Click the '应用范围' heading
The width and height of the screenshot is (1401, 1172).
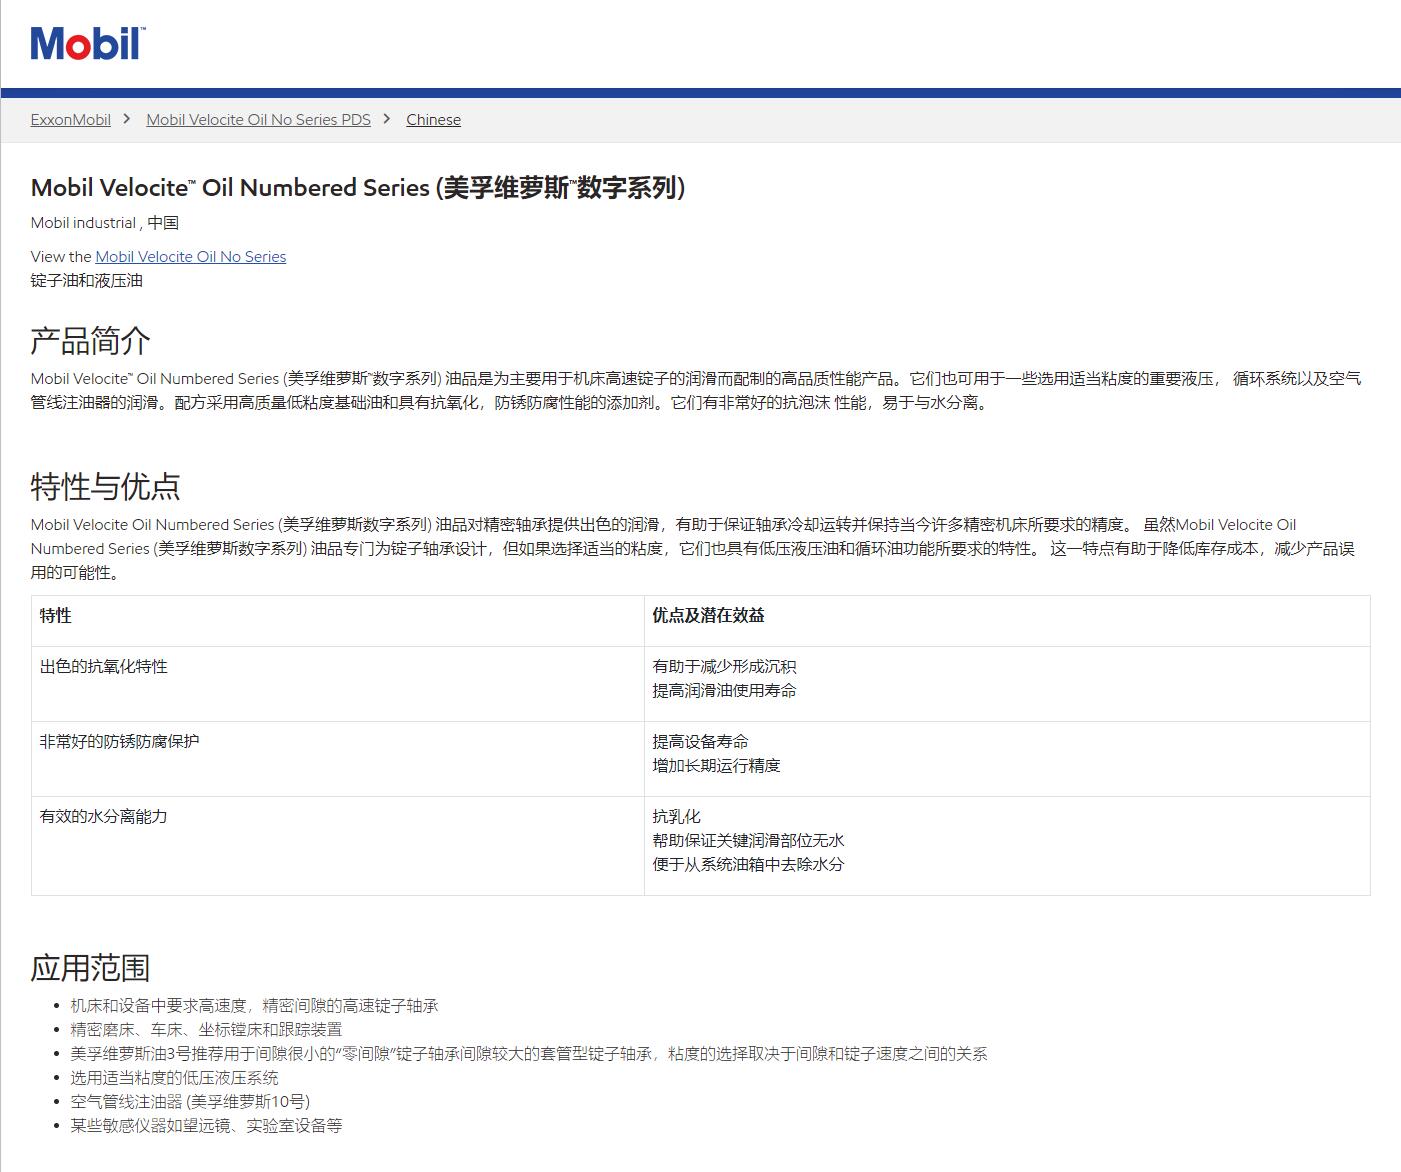(91, 968)
